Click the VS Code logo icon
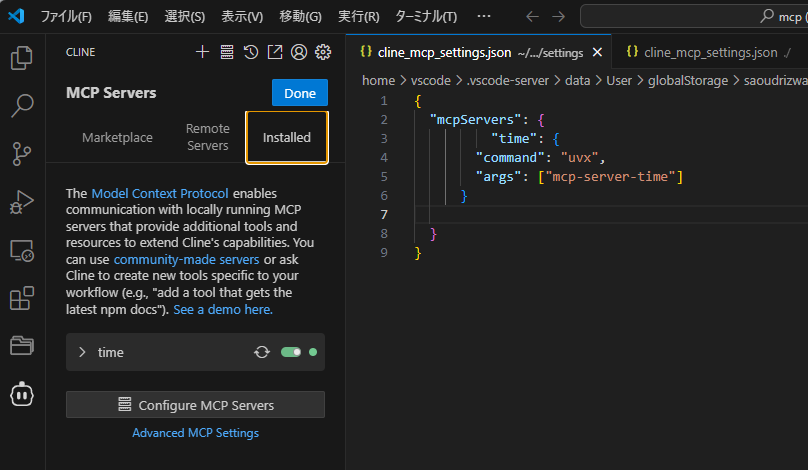 click(x=16, y=16)
